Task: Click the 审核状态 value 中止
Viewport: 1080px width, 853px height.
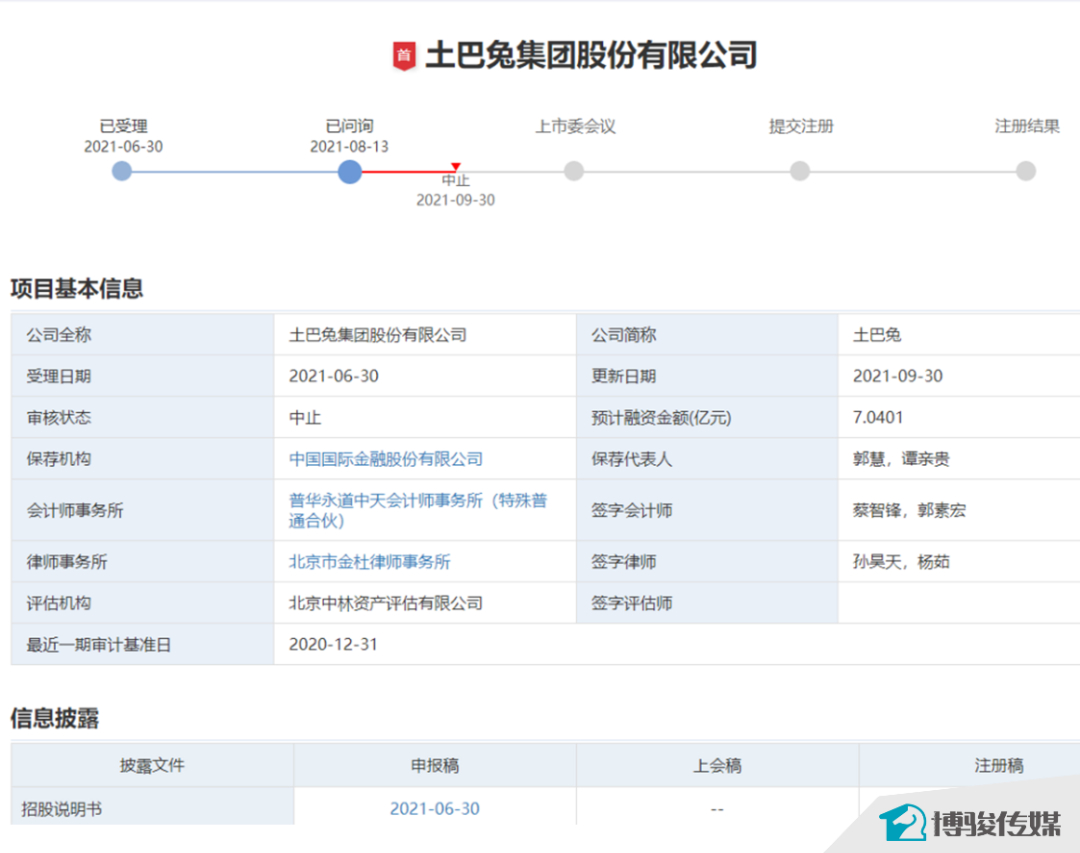Action: click(x=304, y=418)
